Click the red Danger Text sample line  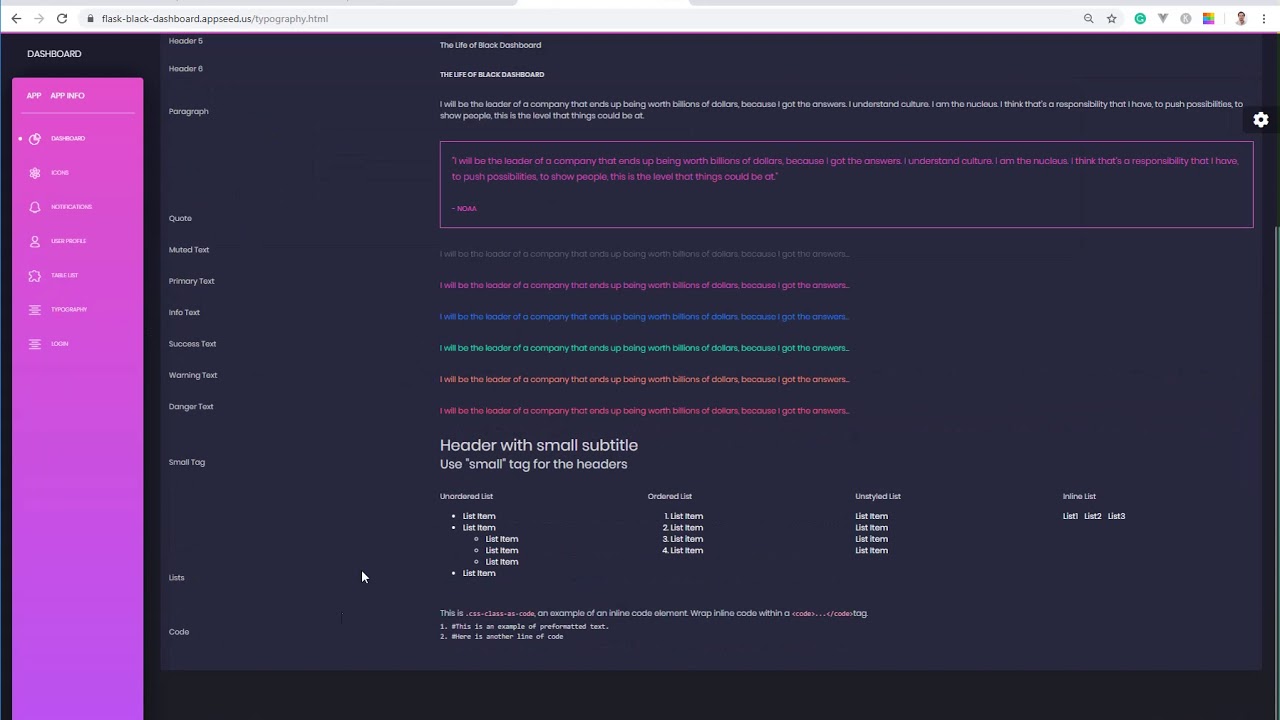click(x=644, y=411)
